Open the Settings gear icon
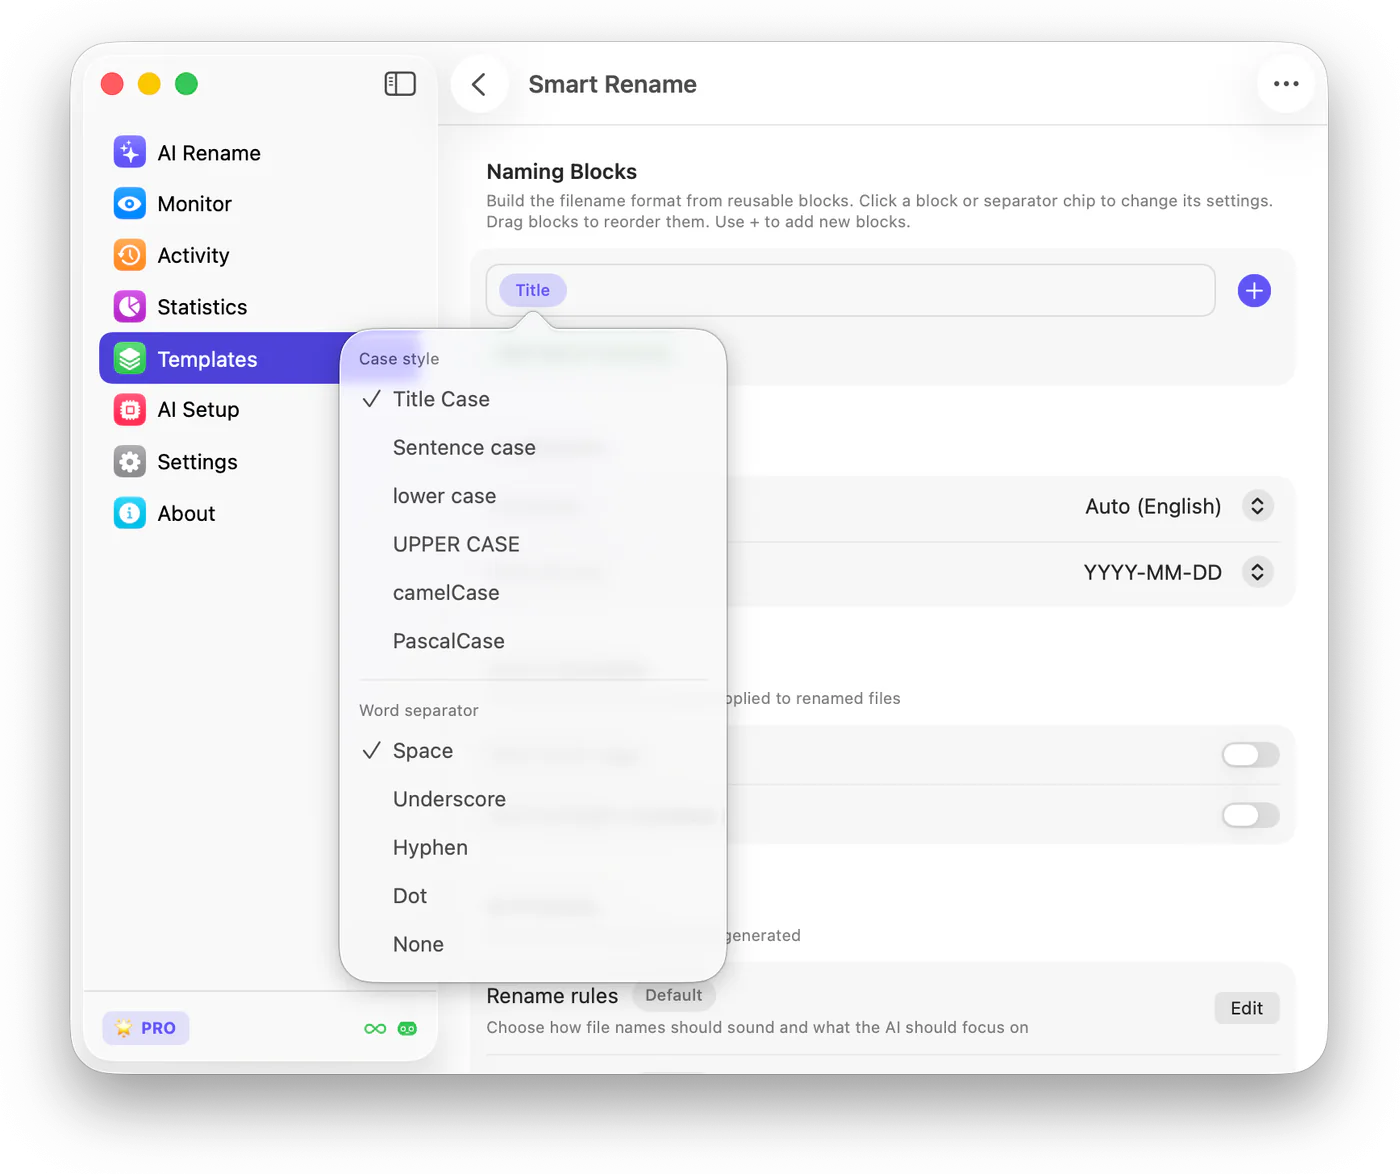The height and width of the screenshot is (1174, 1400). tap(130, 461)
